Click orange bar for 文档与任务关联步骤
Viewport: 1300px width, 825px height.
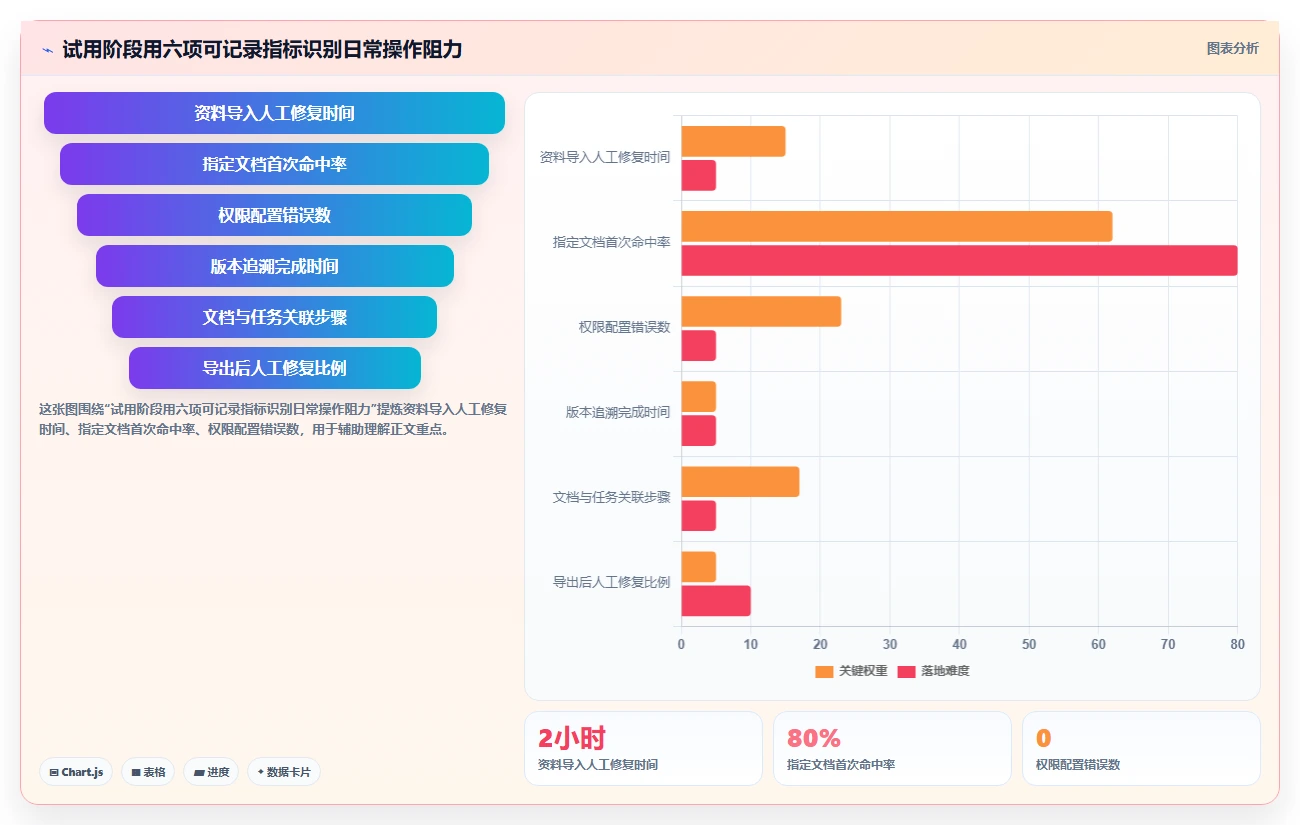[740, 482]
